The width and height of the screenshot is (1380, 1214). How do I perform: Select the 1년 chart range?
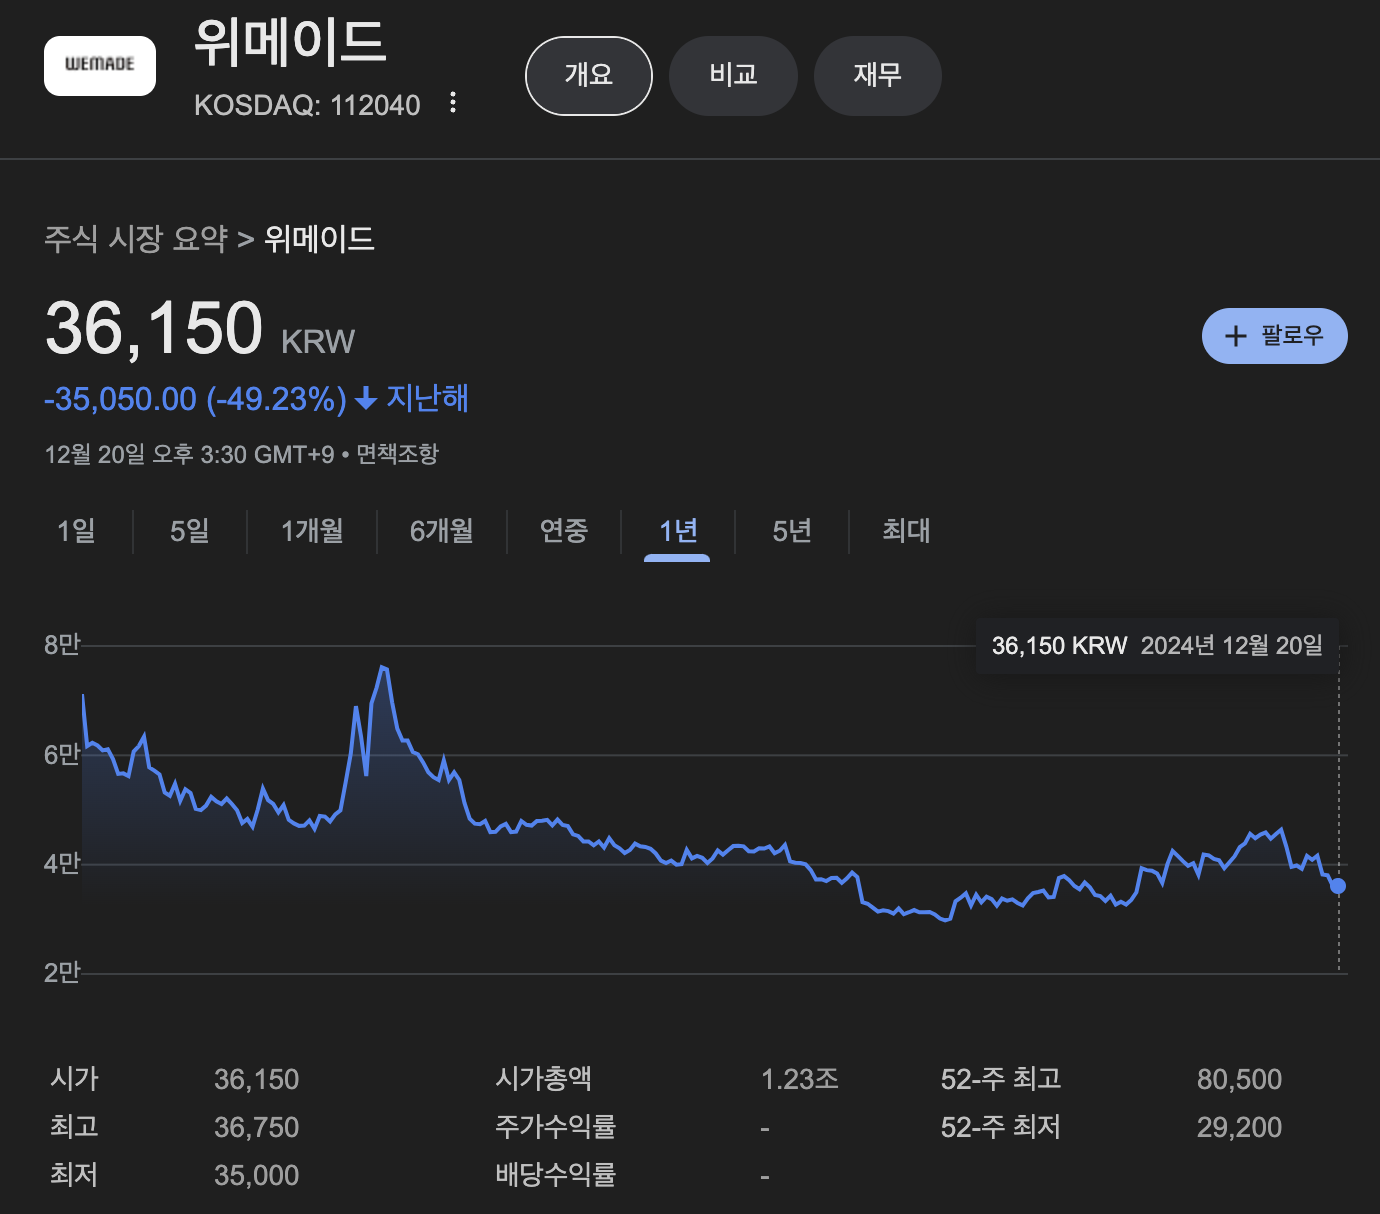[678, 531]
